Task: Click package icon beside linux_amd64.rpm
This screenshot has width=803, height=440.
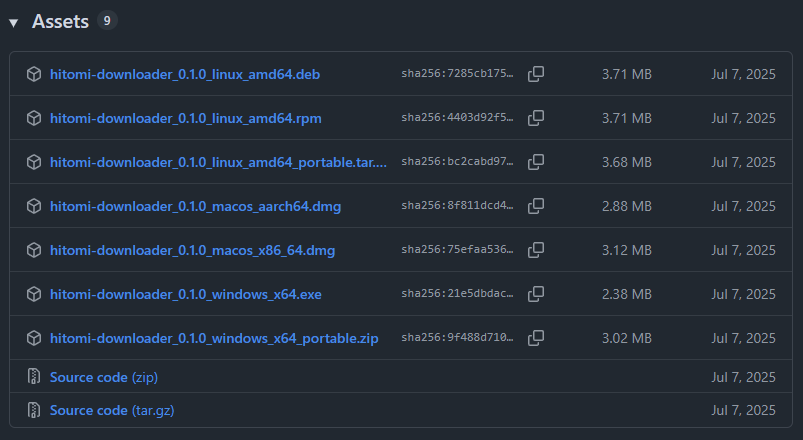Action: tap(34, 118)
